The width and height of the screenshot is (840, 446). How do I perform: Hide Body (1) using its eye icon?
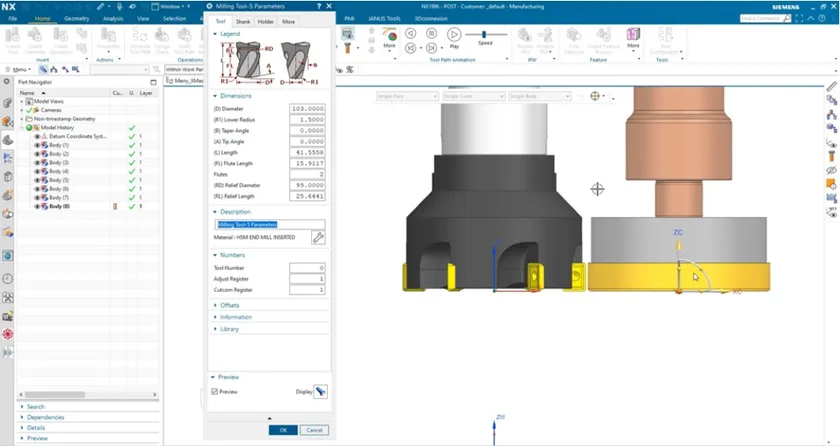pyautogui.click(x=38, y=145)
